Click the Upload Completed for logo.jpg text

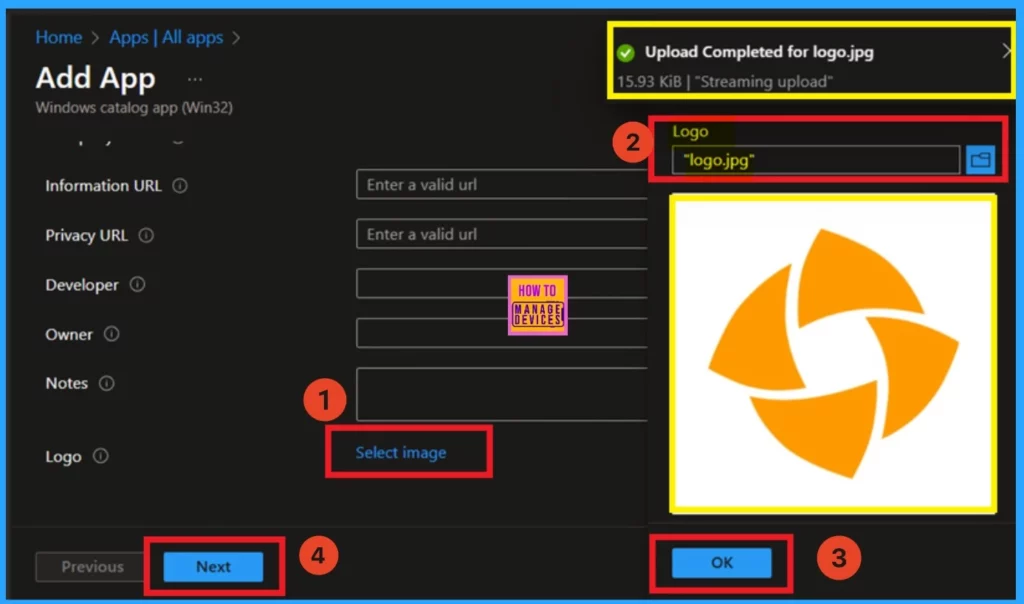pos(759,52)
